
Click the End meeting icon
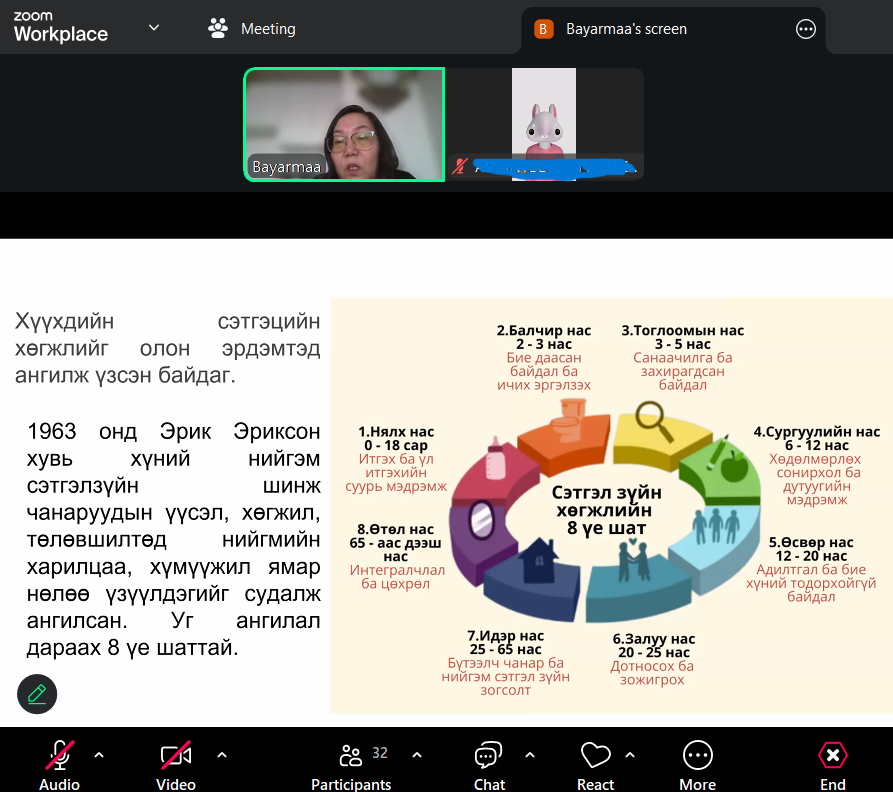click(x=832, y=765)
